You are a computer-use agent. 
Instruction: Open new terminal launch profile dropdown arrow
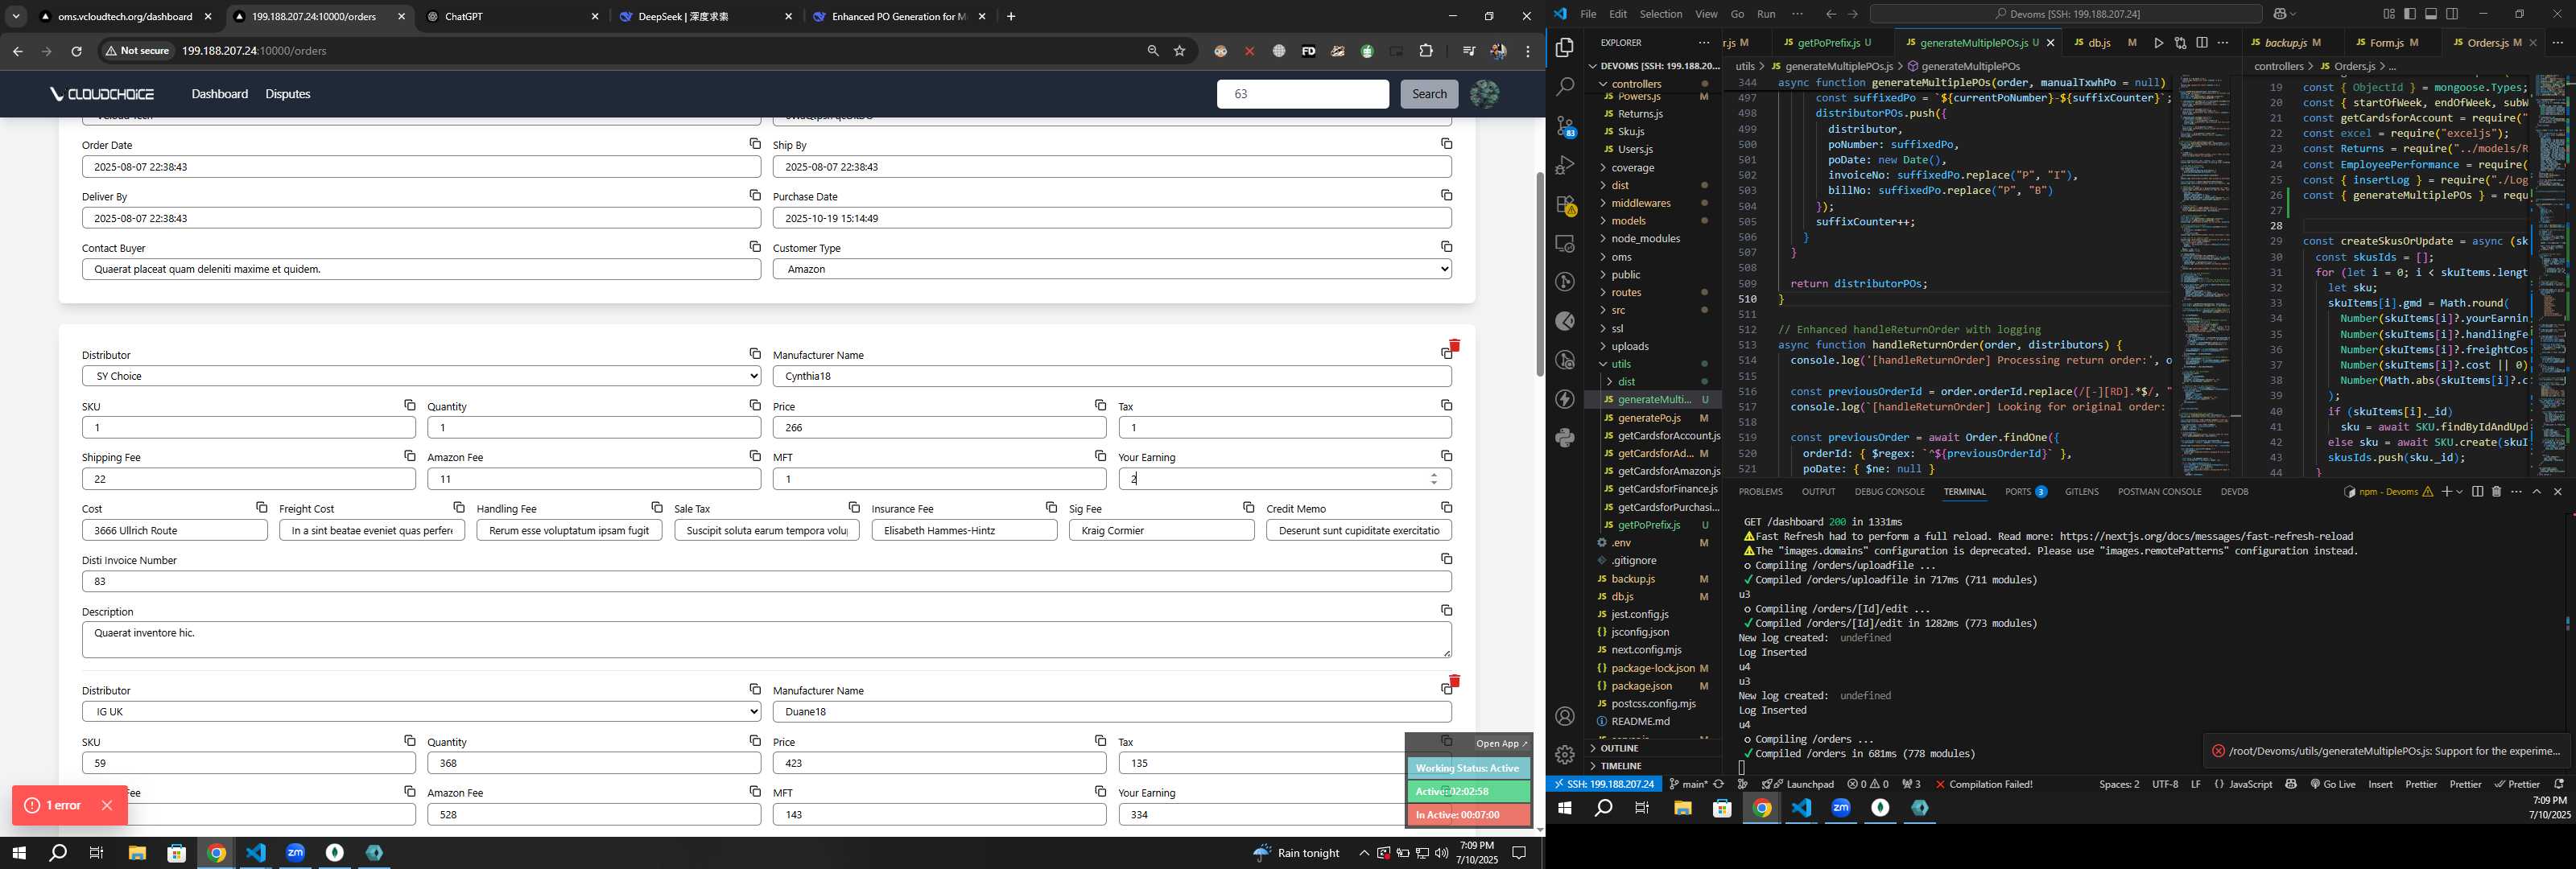coord(2459,492)
